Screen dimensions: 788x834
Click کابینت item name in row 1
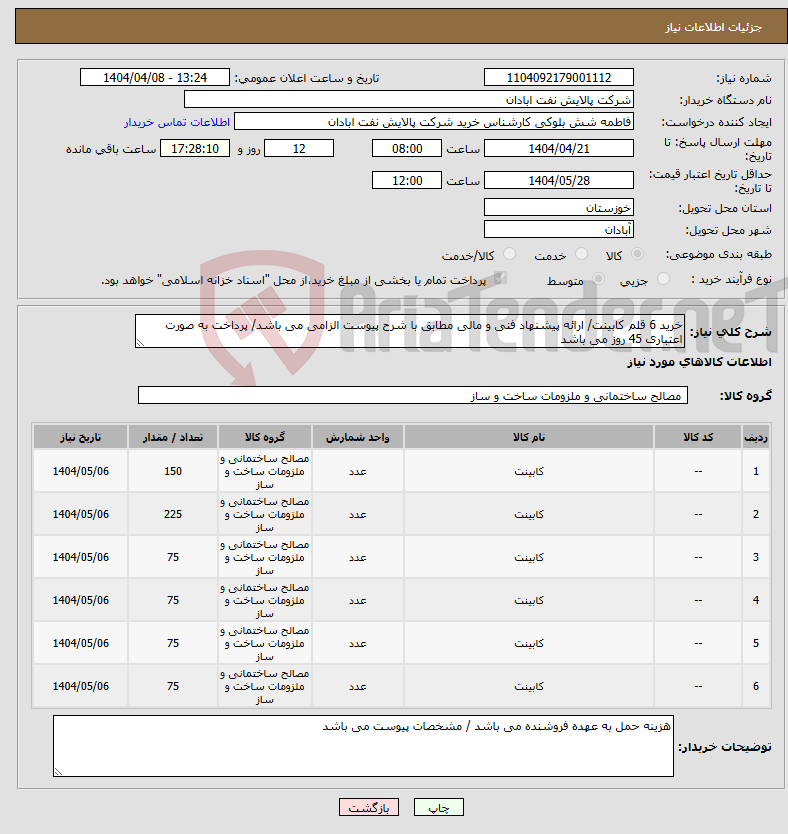click(529, 471)
